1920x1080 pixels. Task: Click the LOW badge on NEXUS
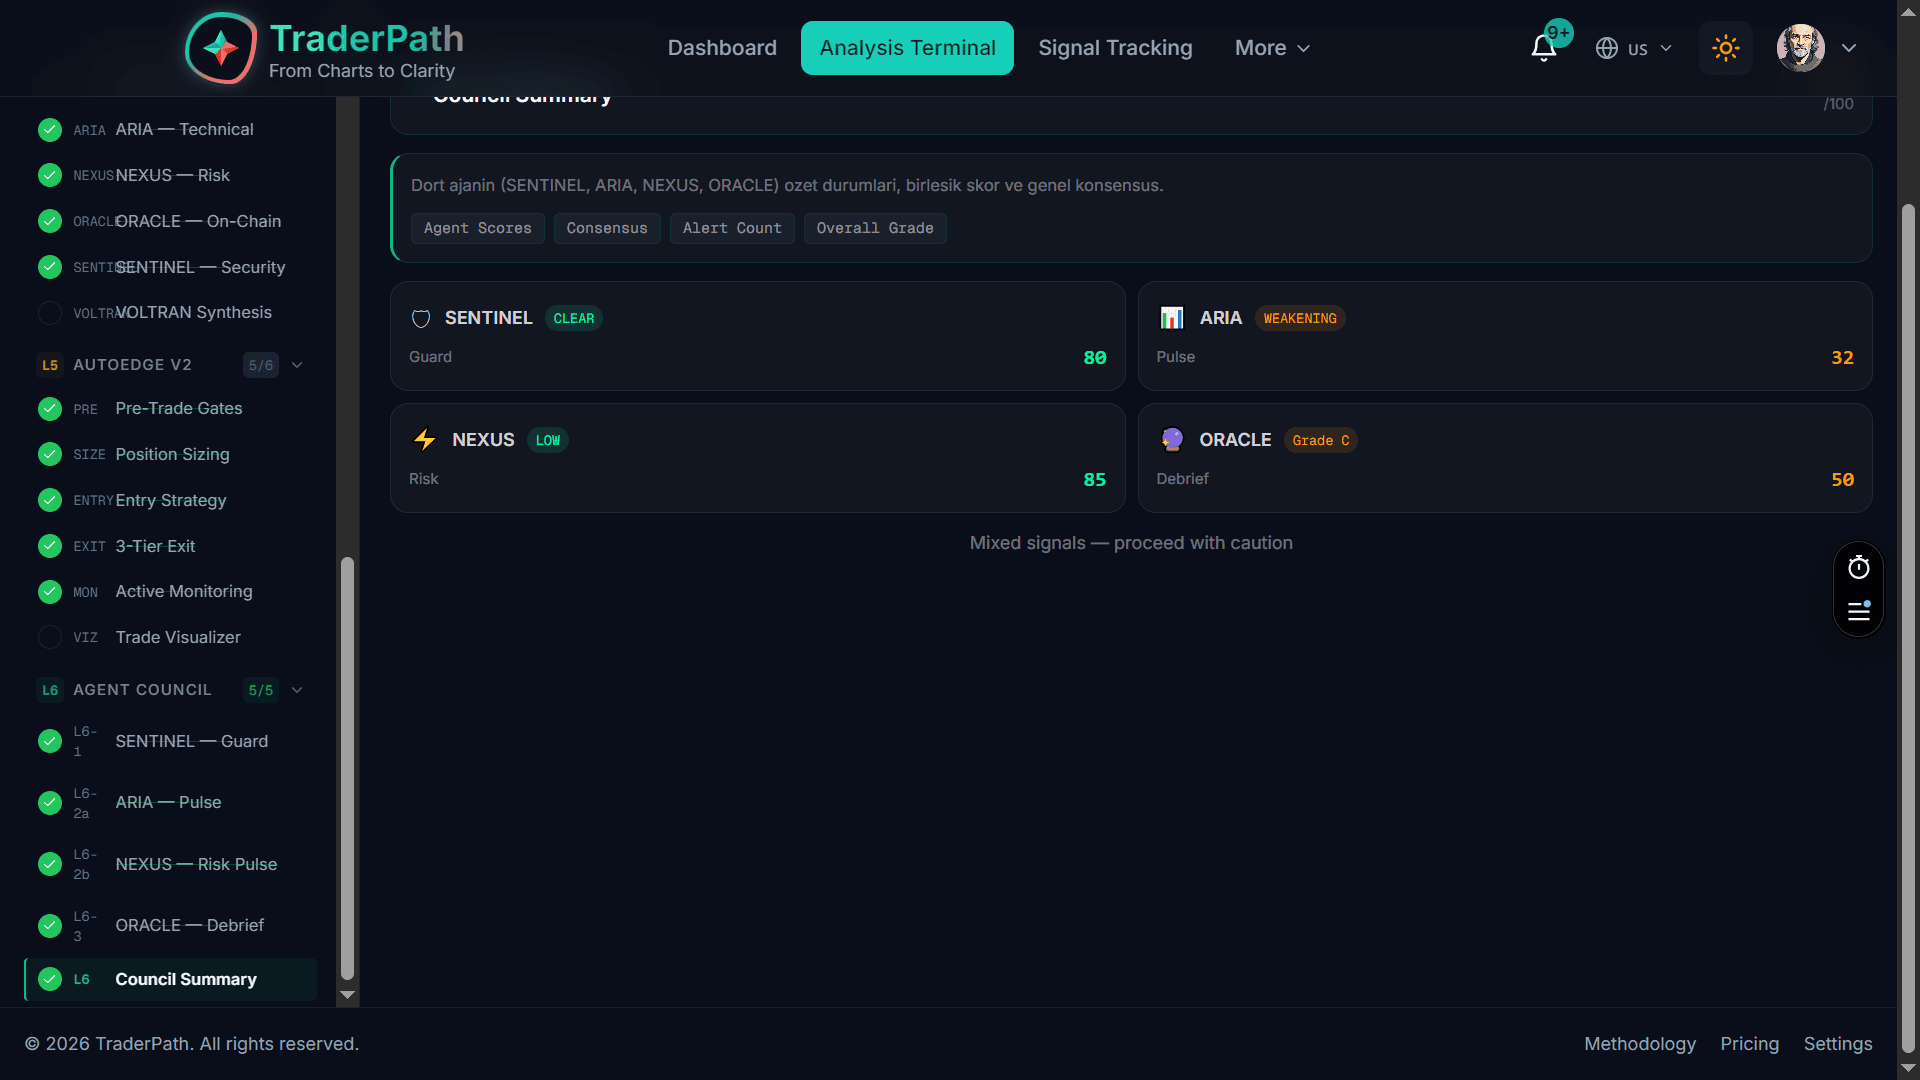pos(548,441)
